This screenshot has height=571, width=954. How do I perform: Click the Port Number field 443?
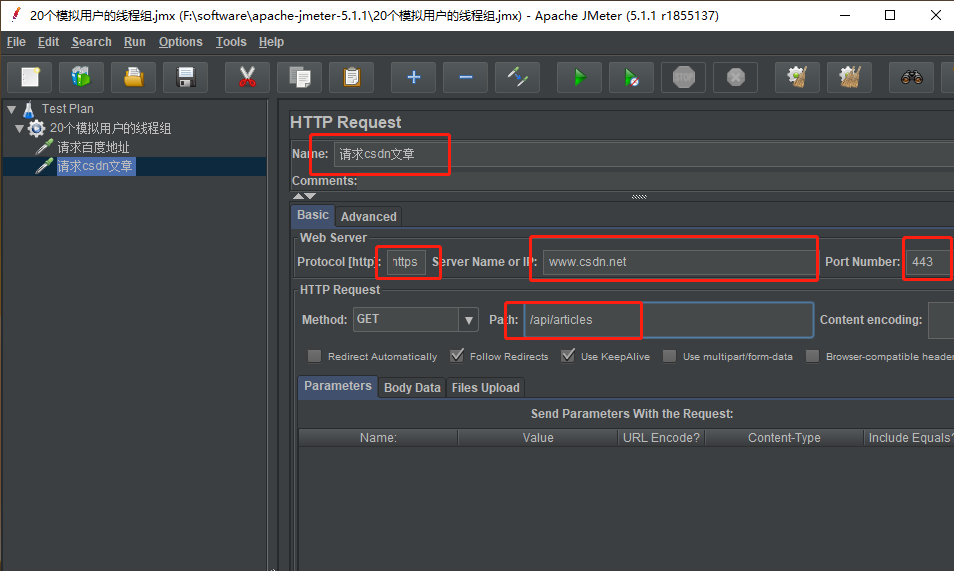tap(930, 262)
